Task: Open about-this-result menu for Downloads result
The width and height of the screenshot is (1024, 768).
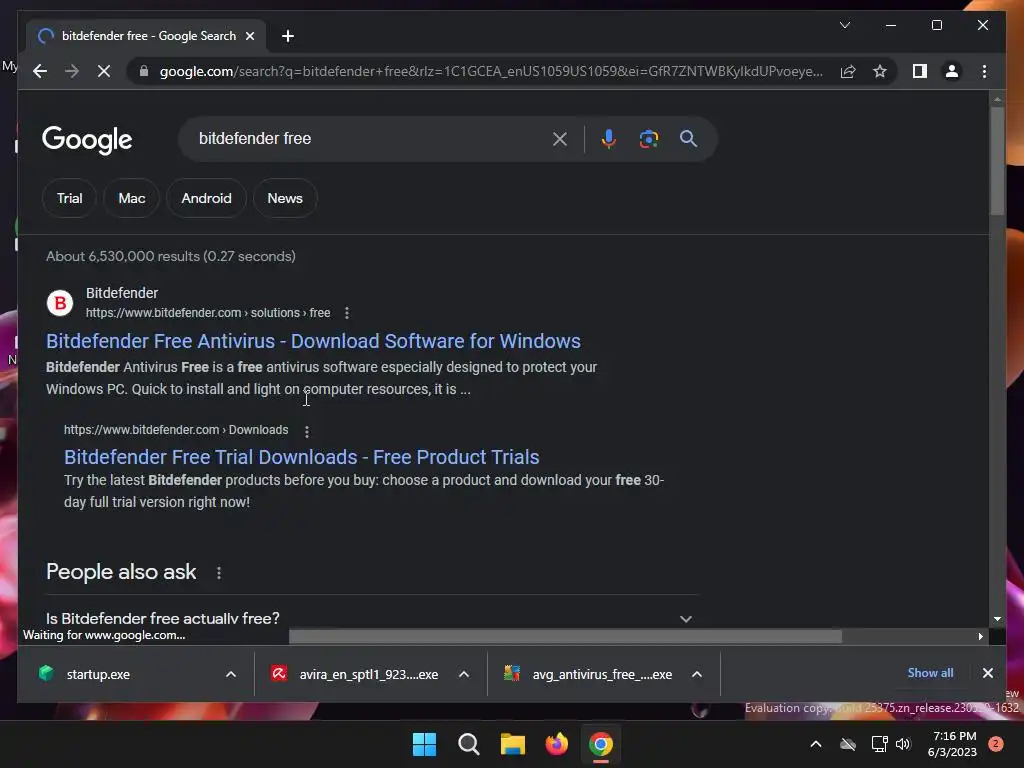Action: 306,431
